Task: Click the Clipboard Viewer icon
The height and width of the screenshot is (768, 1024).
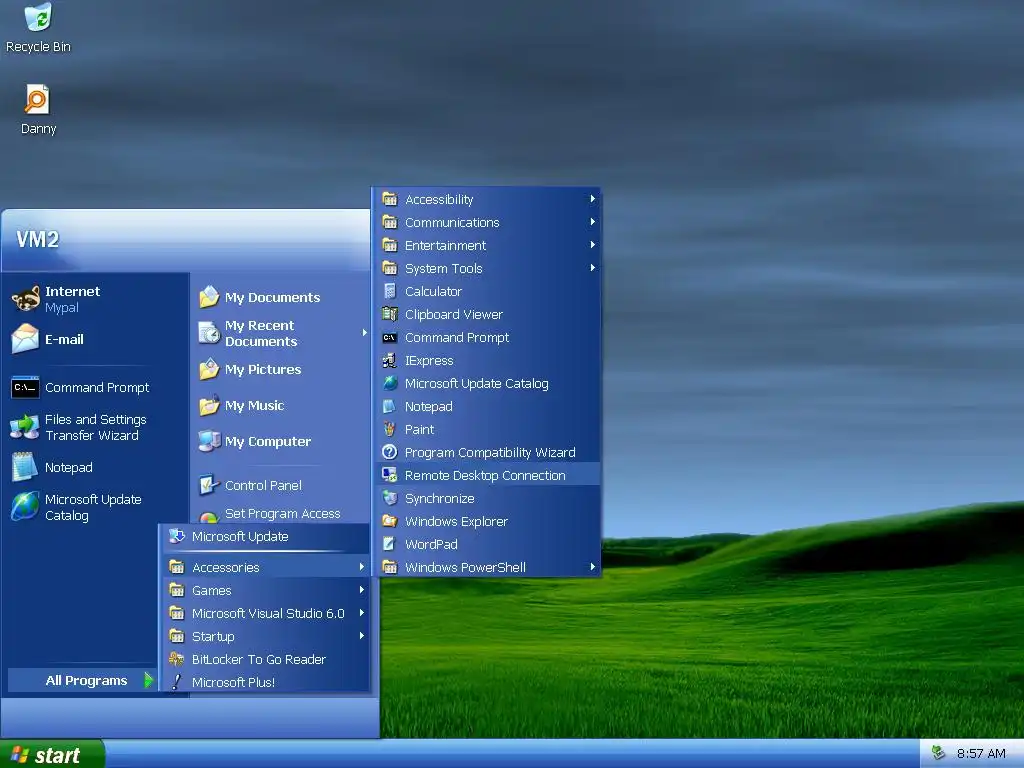Action: coord(390,314)
